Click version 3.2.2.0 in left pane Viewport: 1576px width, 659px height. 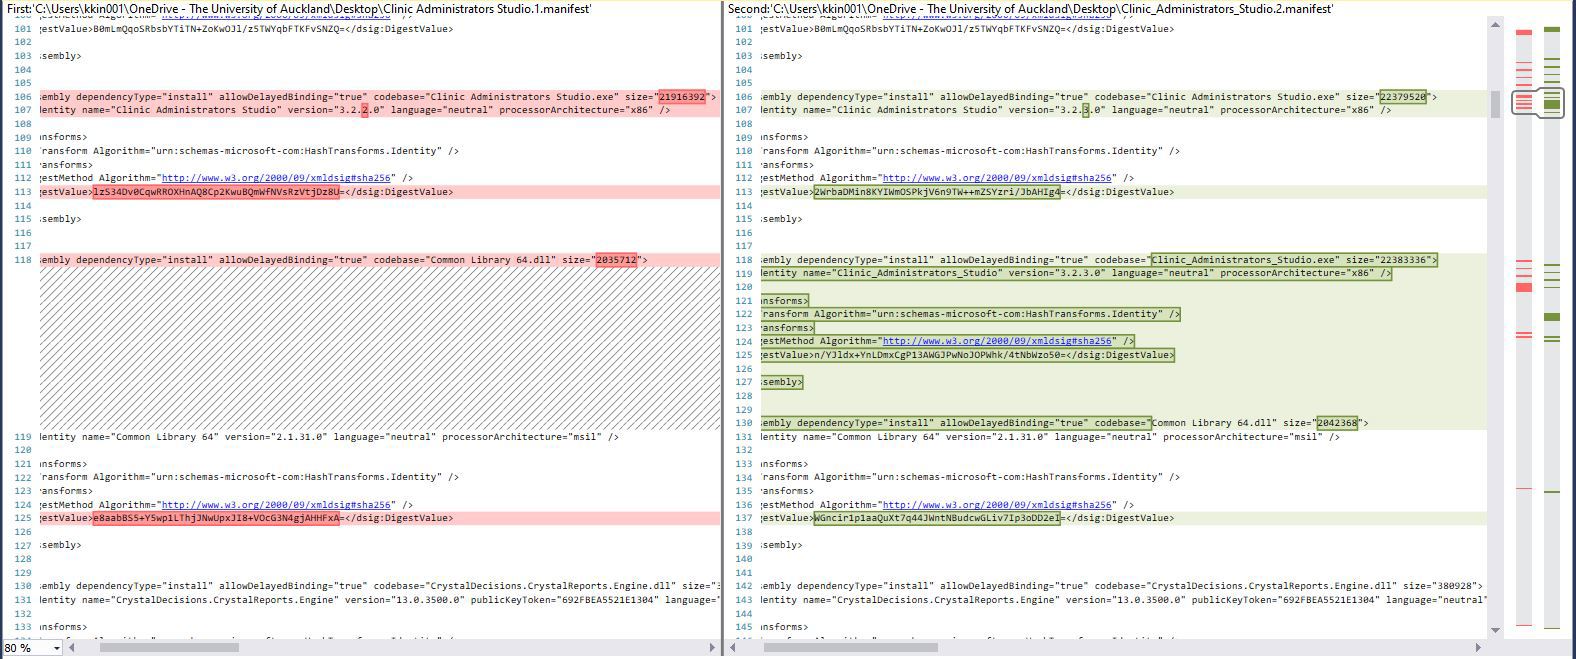[361, 110]
